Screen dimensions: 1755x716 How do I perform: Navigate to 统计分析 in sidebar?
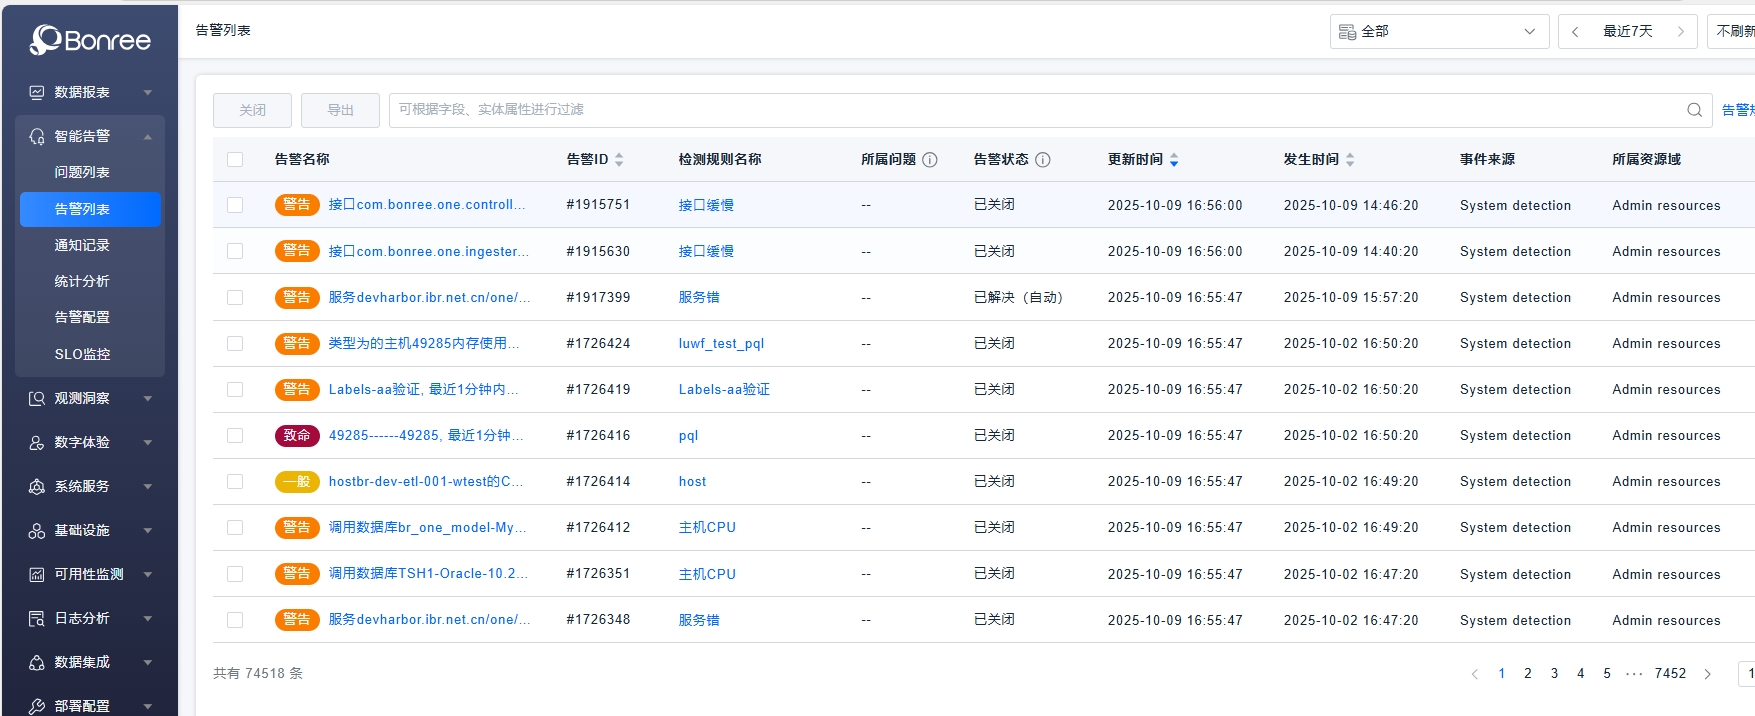tap(82, 282)
